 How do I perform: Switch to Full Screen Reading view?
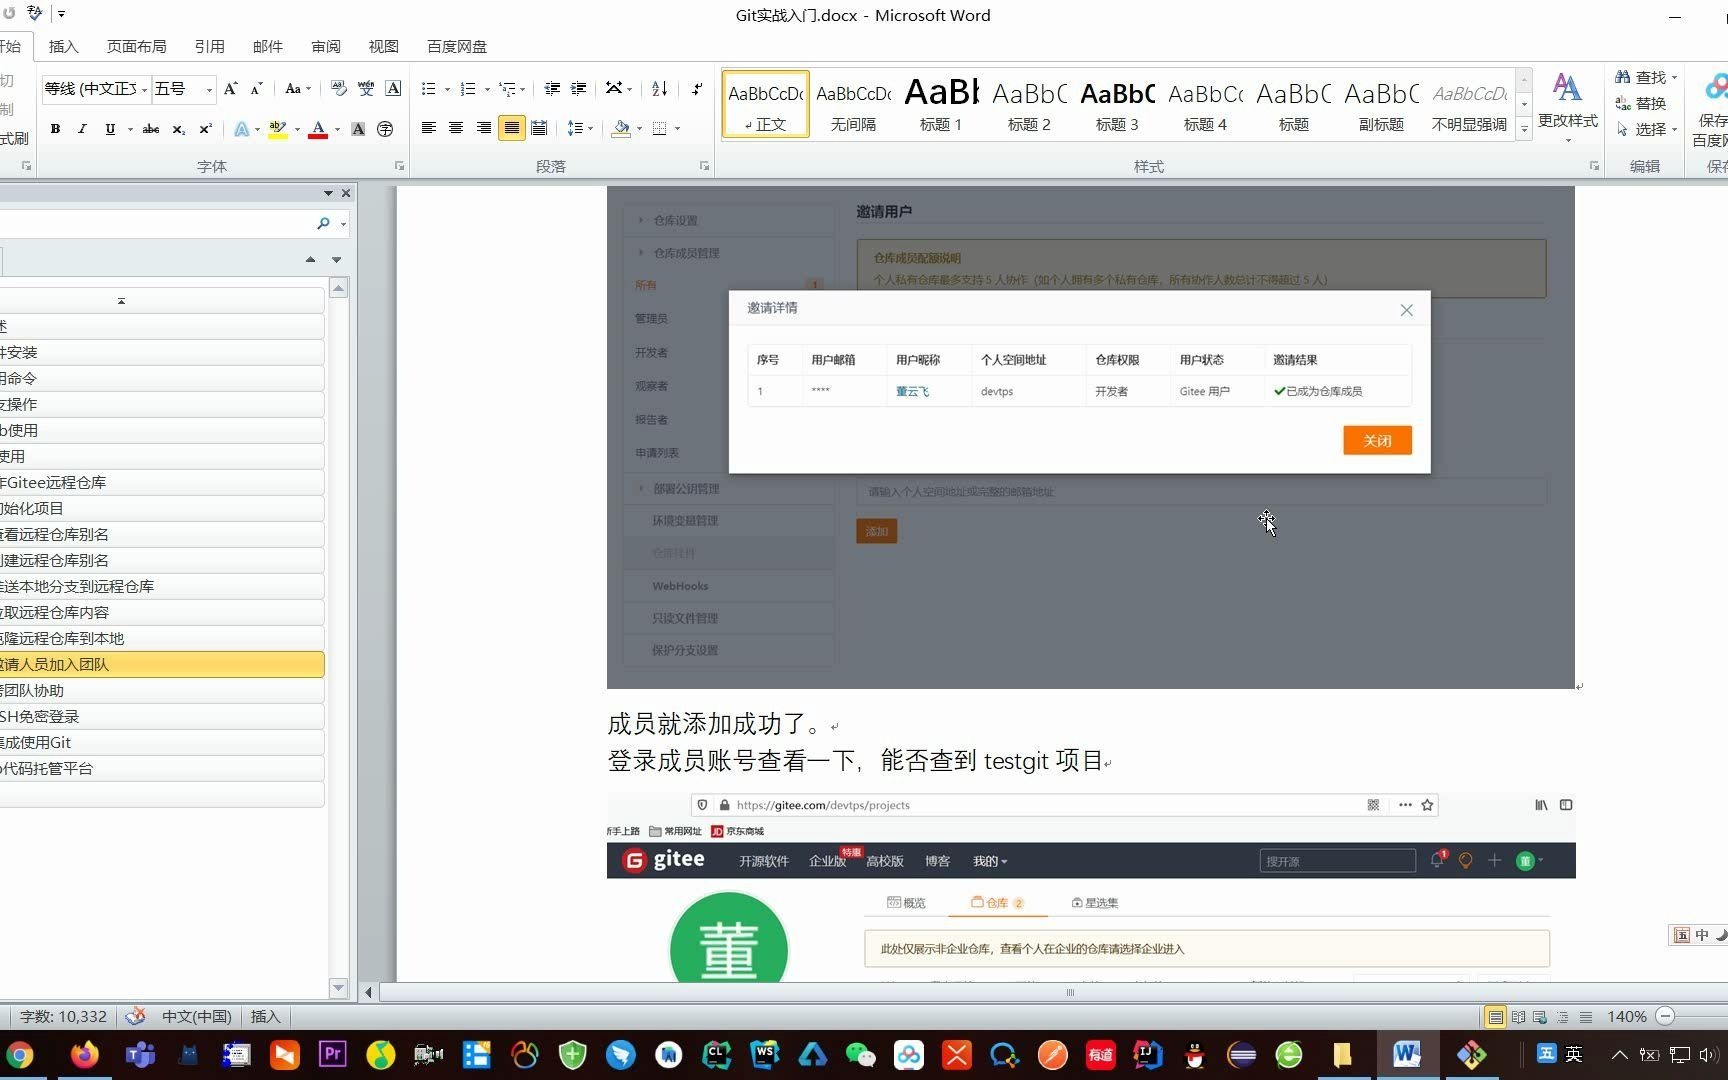1519,1016
